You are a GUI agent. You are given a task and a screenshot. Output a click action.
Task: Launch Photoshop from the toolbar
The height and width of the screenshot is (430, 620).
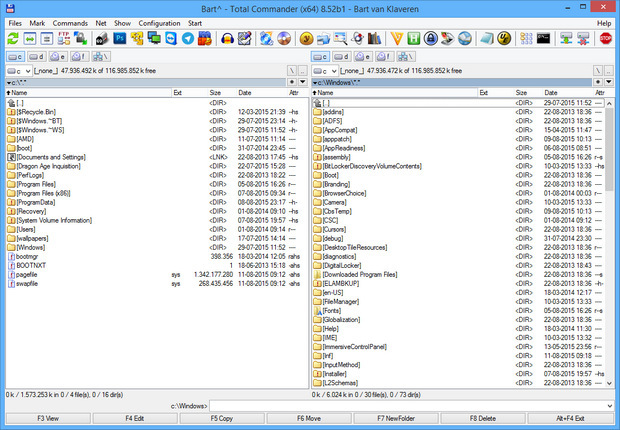pyautogui.click(x=120, y=39)
